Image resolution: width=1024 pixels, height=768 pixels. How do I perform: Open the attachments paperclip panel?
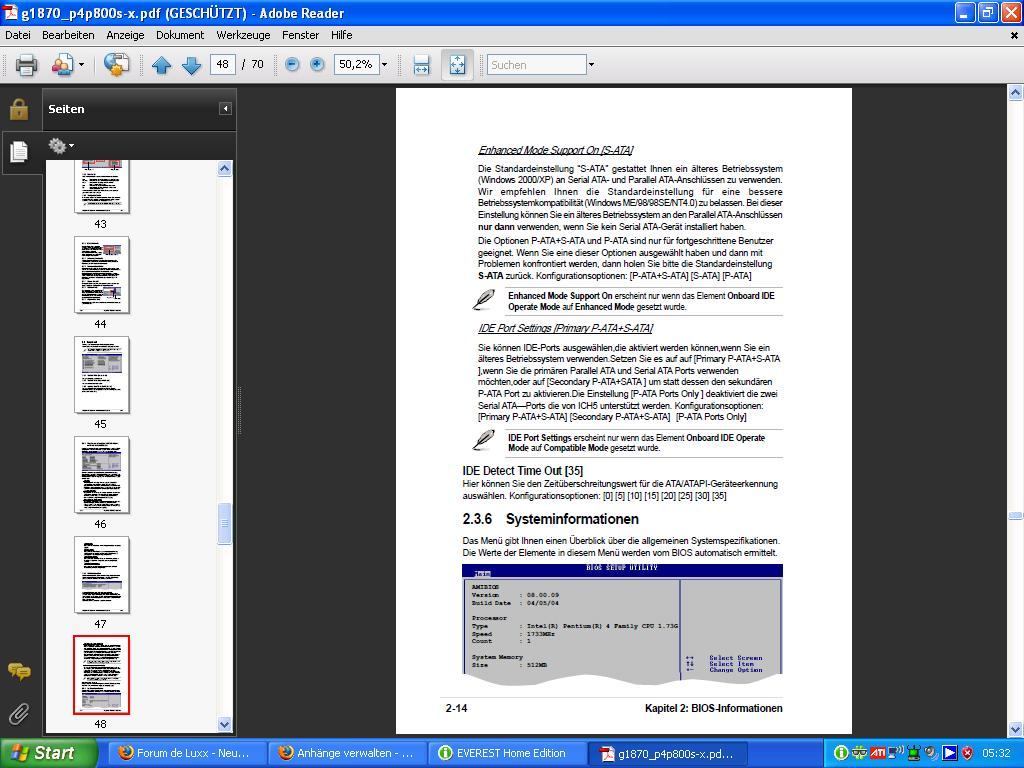click(19, 714)
